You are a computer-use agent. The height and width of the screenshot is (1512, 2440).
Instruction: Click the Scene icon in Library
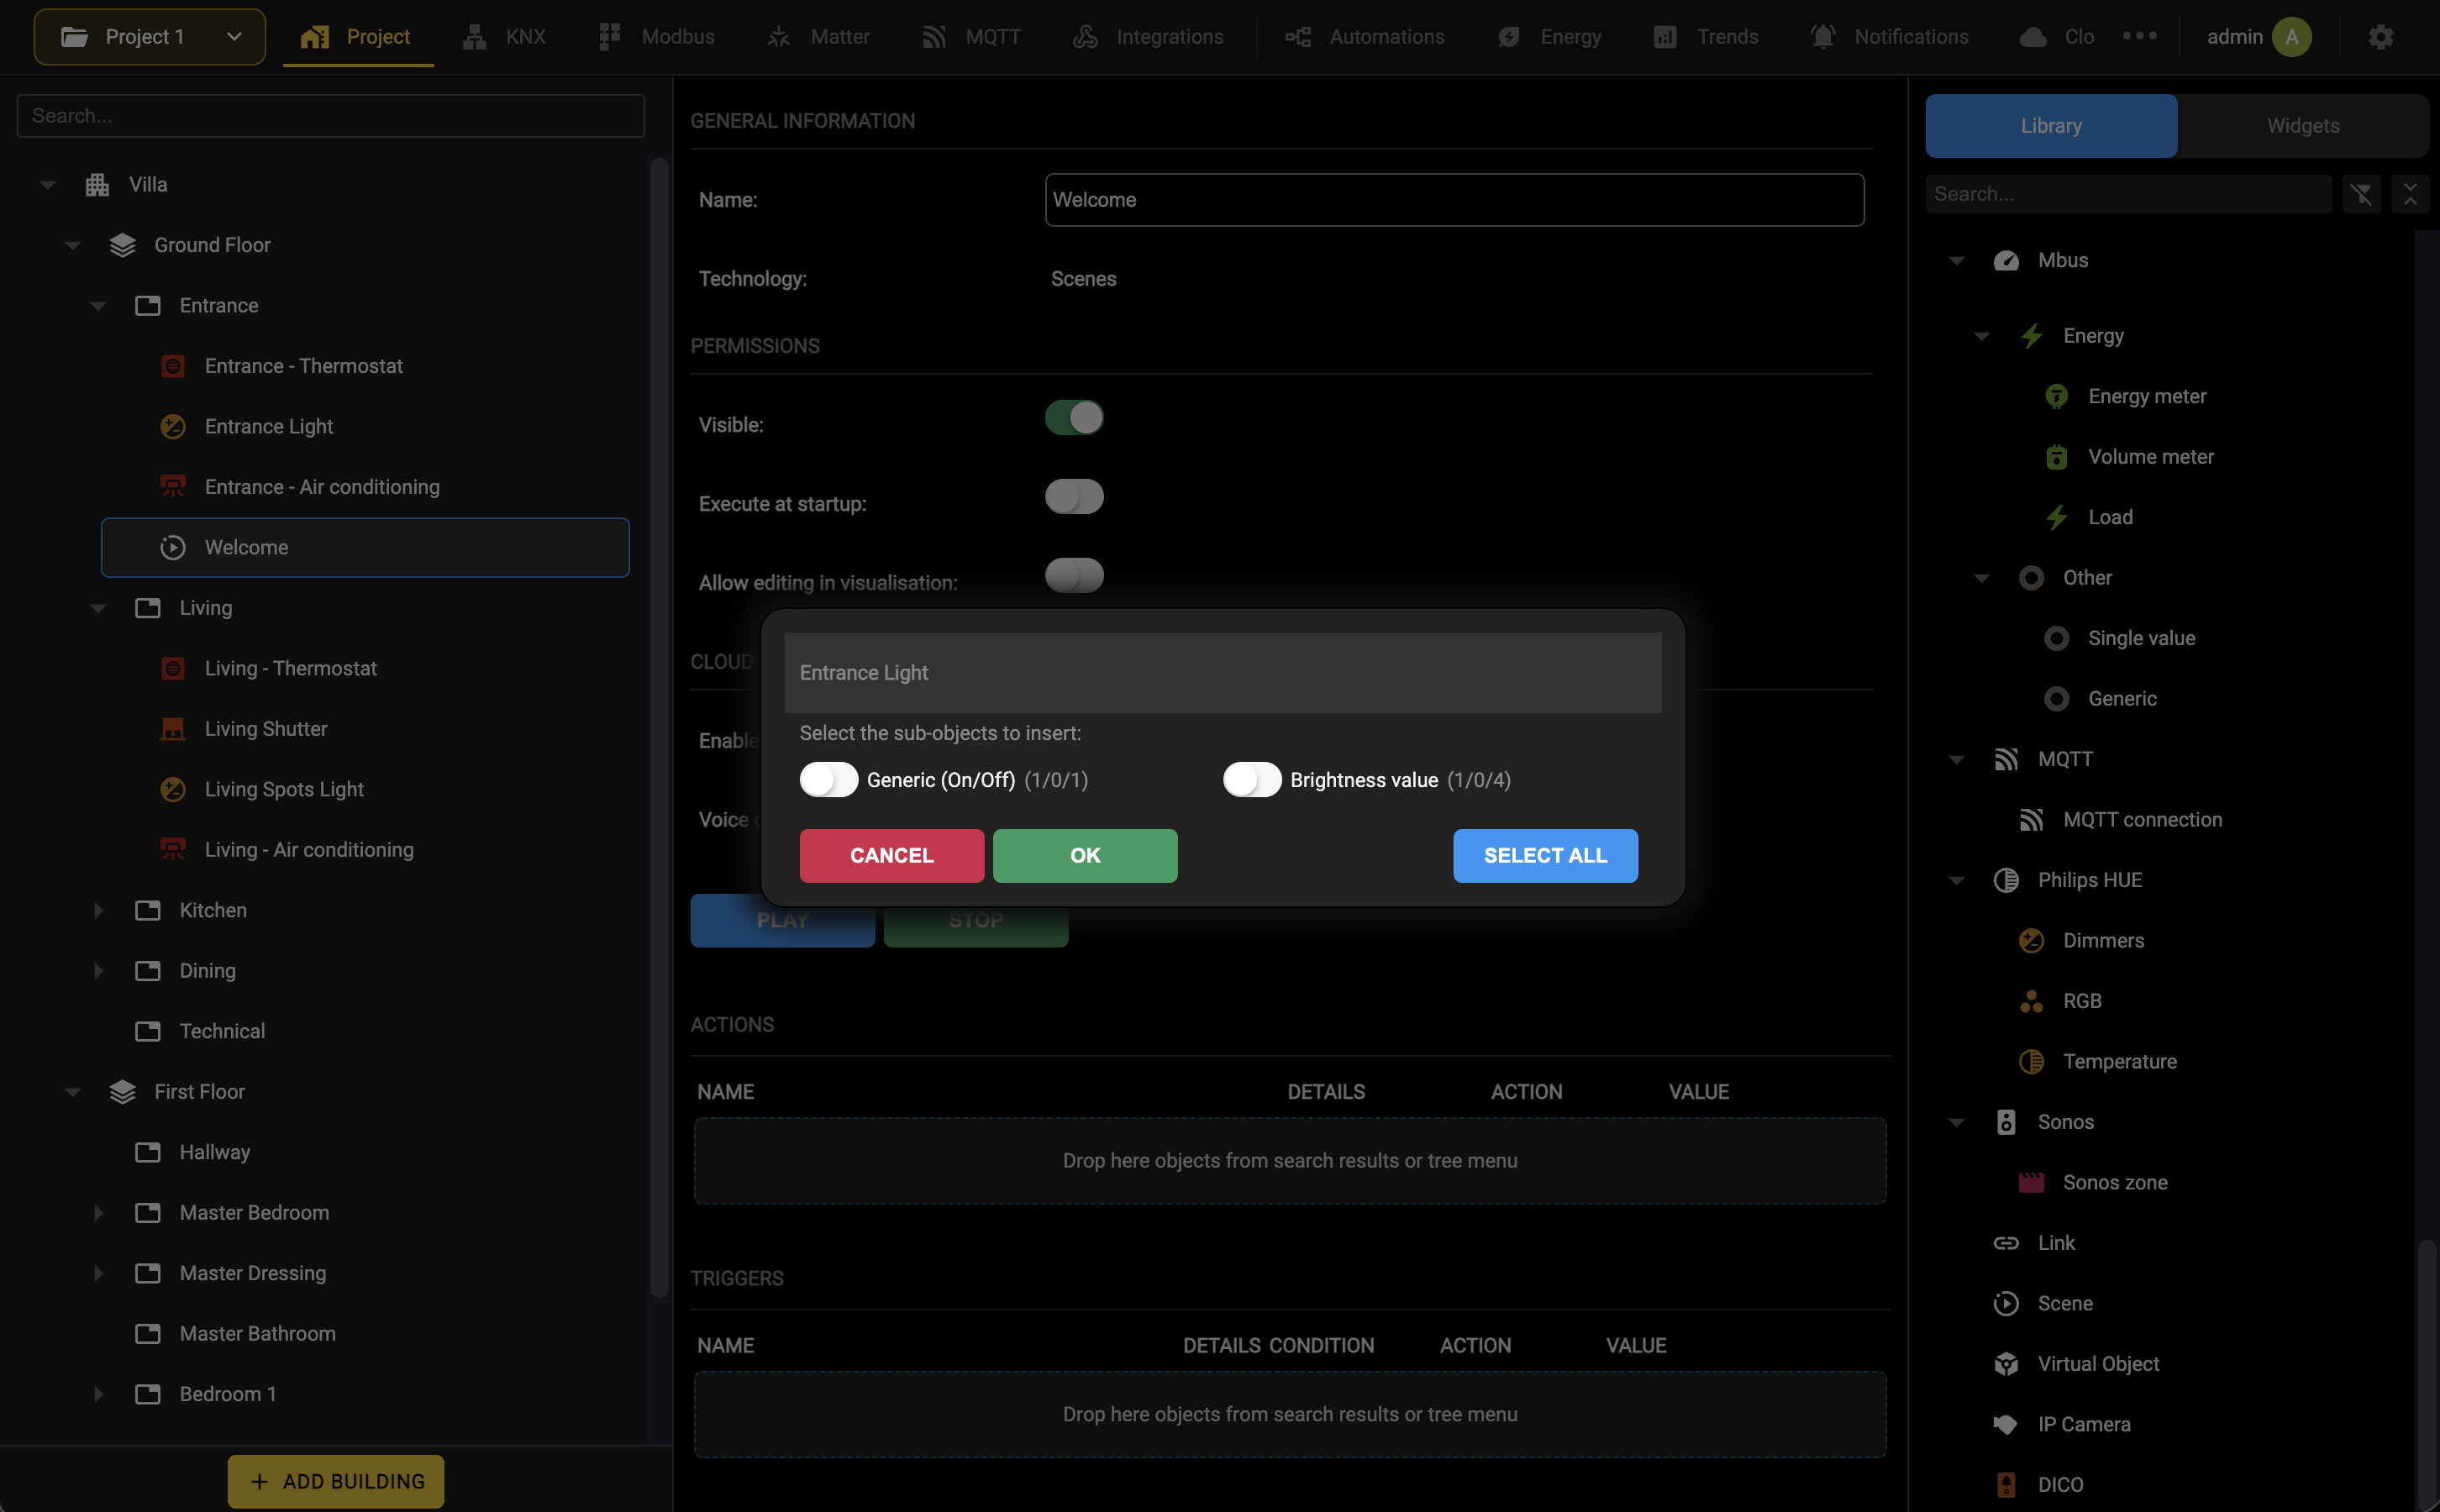[2006, 1304]
